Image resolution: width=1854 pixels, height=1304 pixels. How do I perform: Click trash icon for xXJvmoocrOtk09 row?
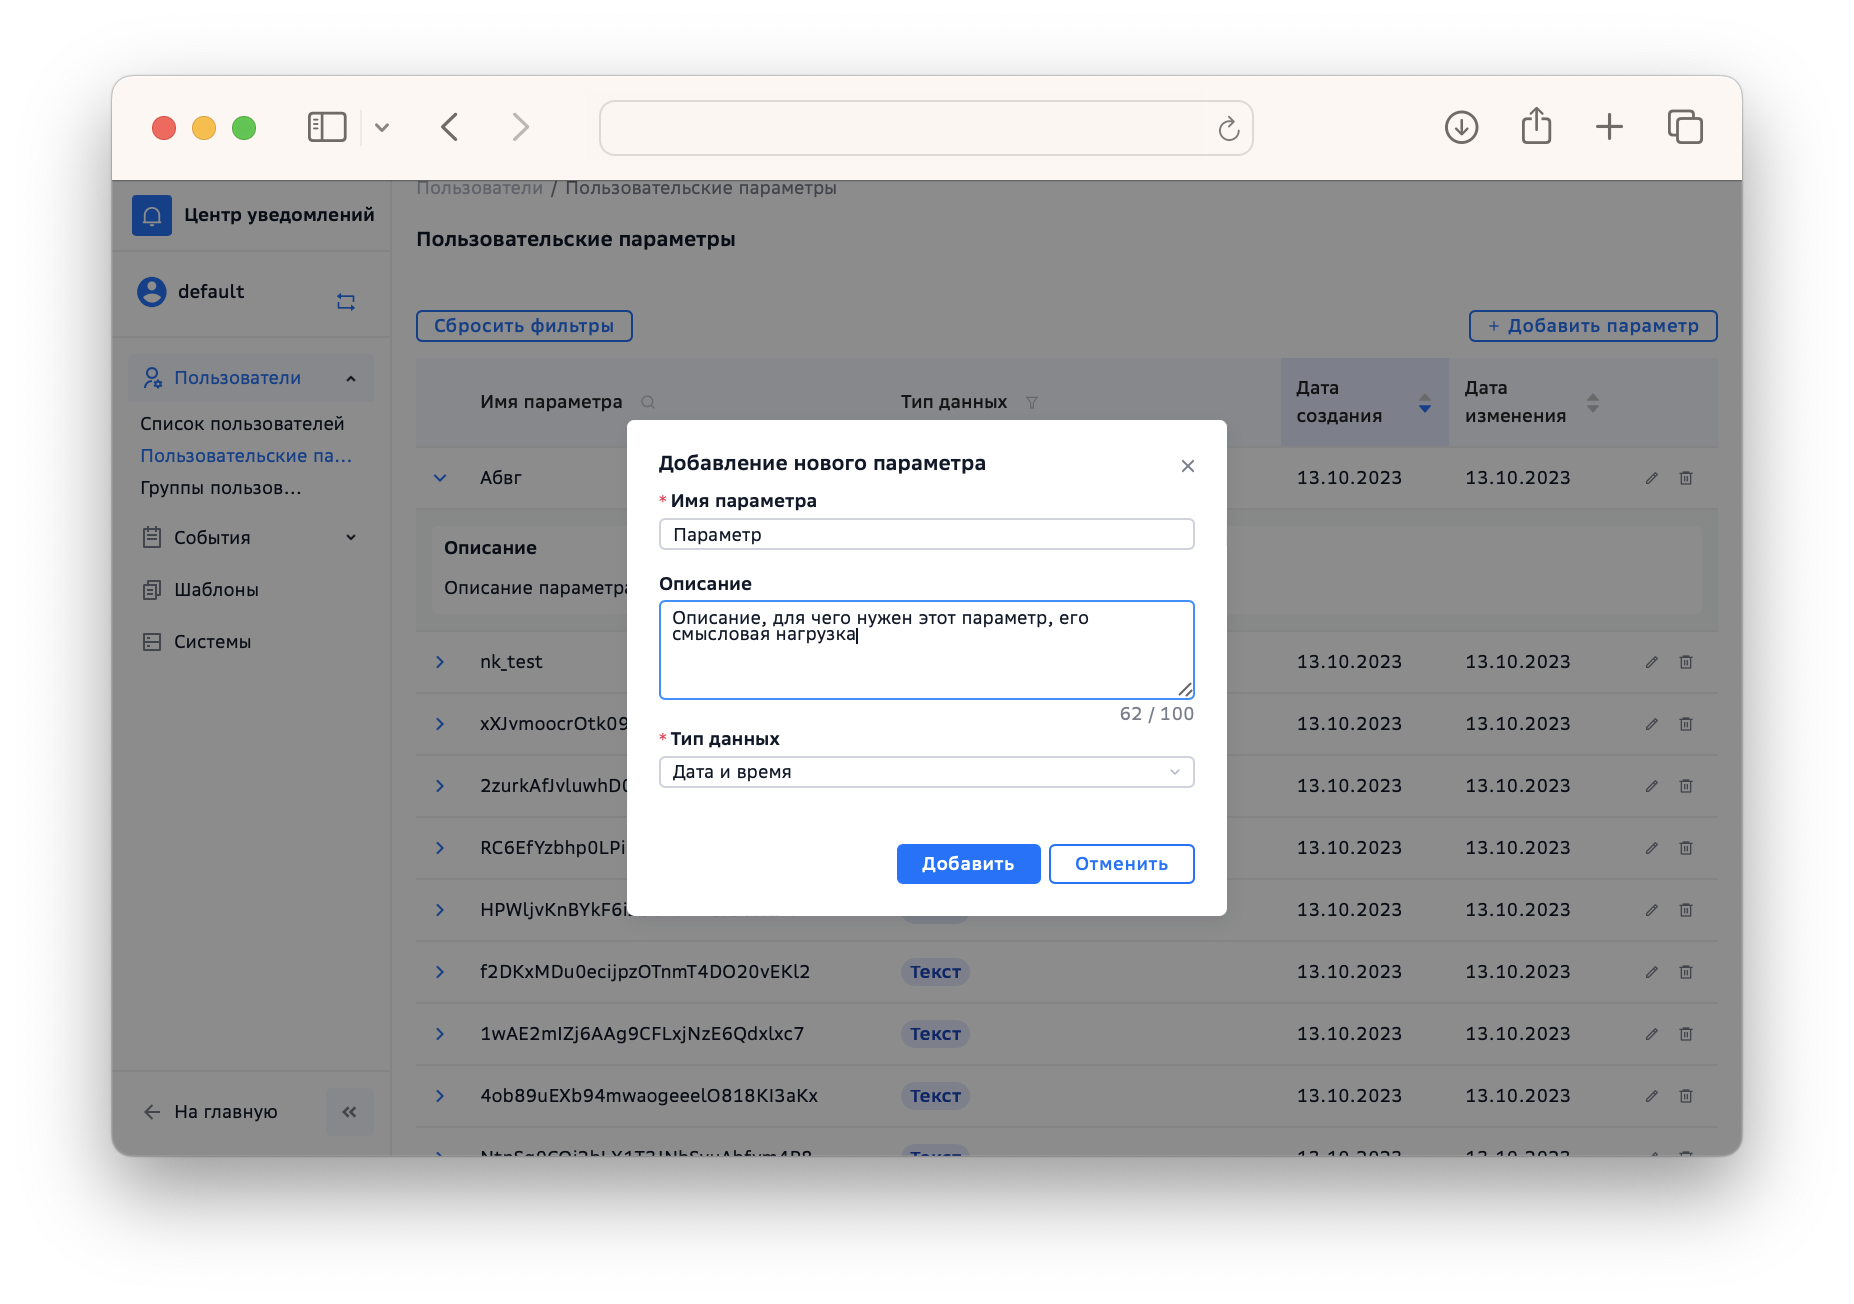[x=1686, y=724]
